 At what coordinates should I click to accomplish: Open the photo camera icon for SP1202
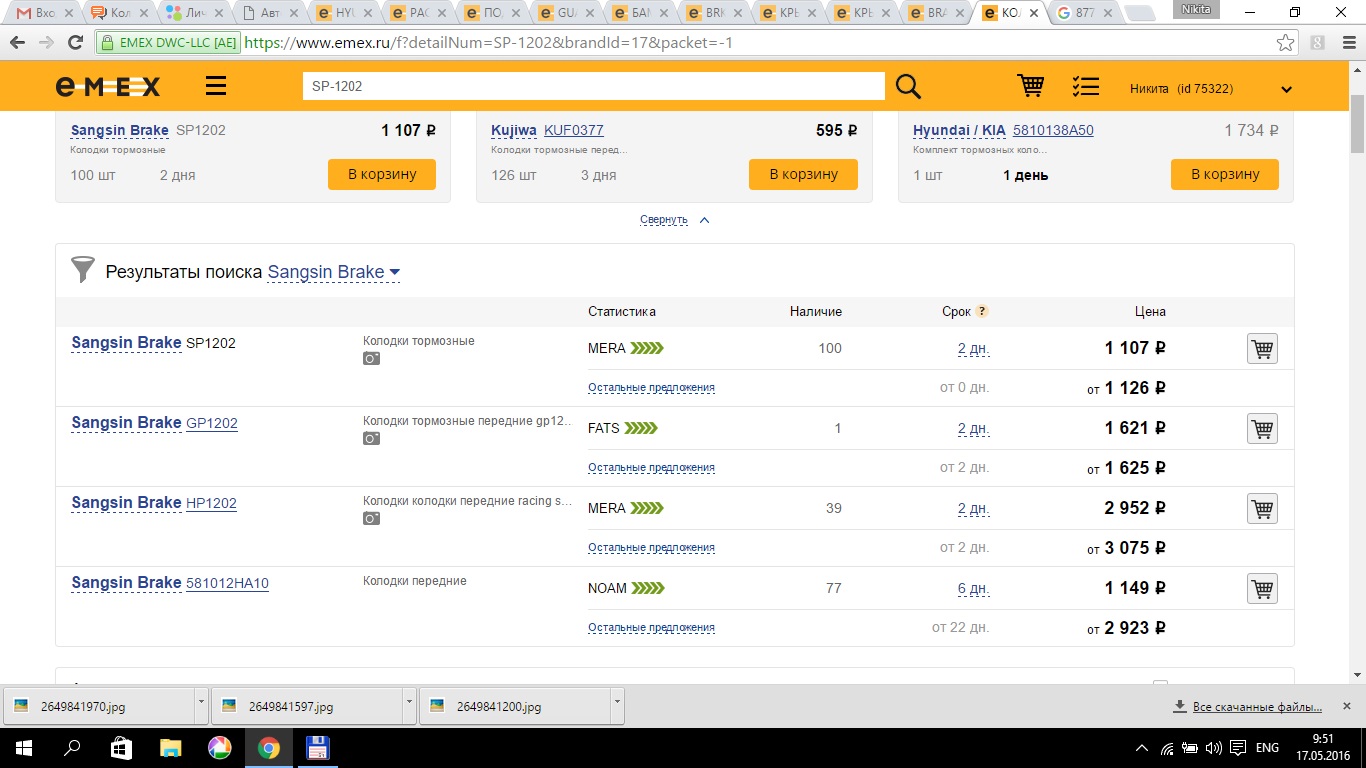point(371,358)
